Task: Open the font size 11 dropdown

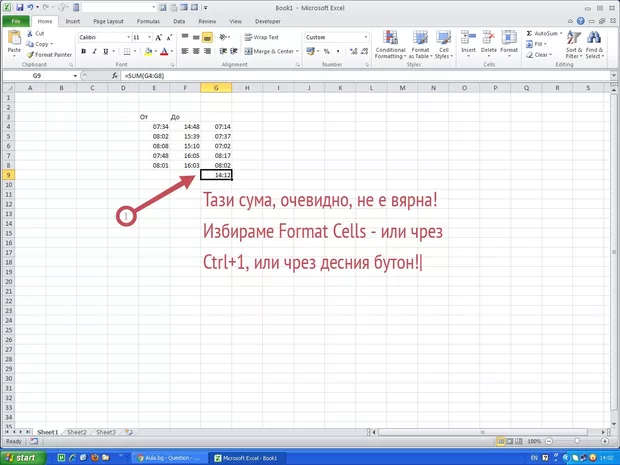Action: click(x=149, y=37)
